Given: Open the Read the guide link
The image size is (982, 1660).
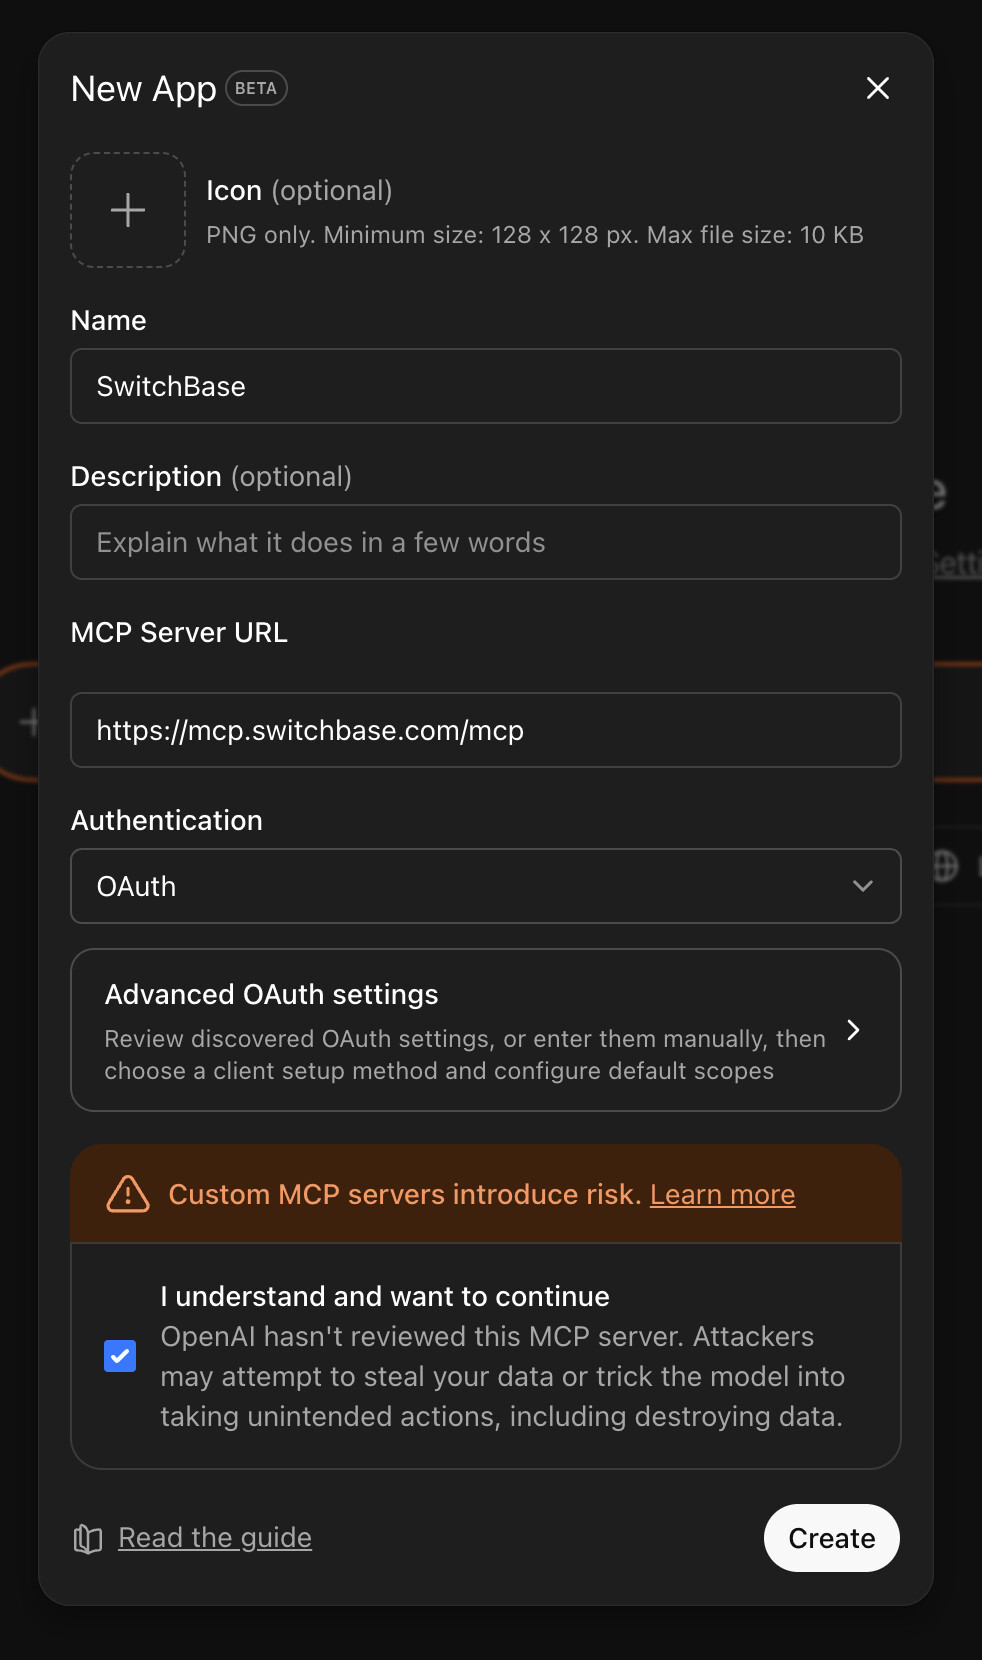Looking at the screenshot, I should tap(215, 1537).
